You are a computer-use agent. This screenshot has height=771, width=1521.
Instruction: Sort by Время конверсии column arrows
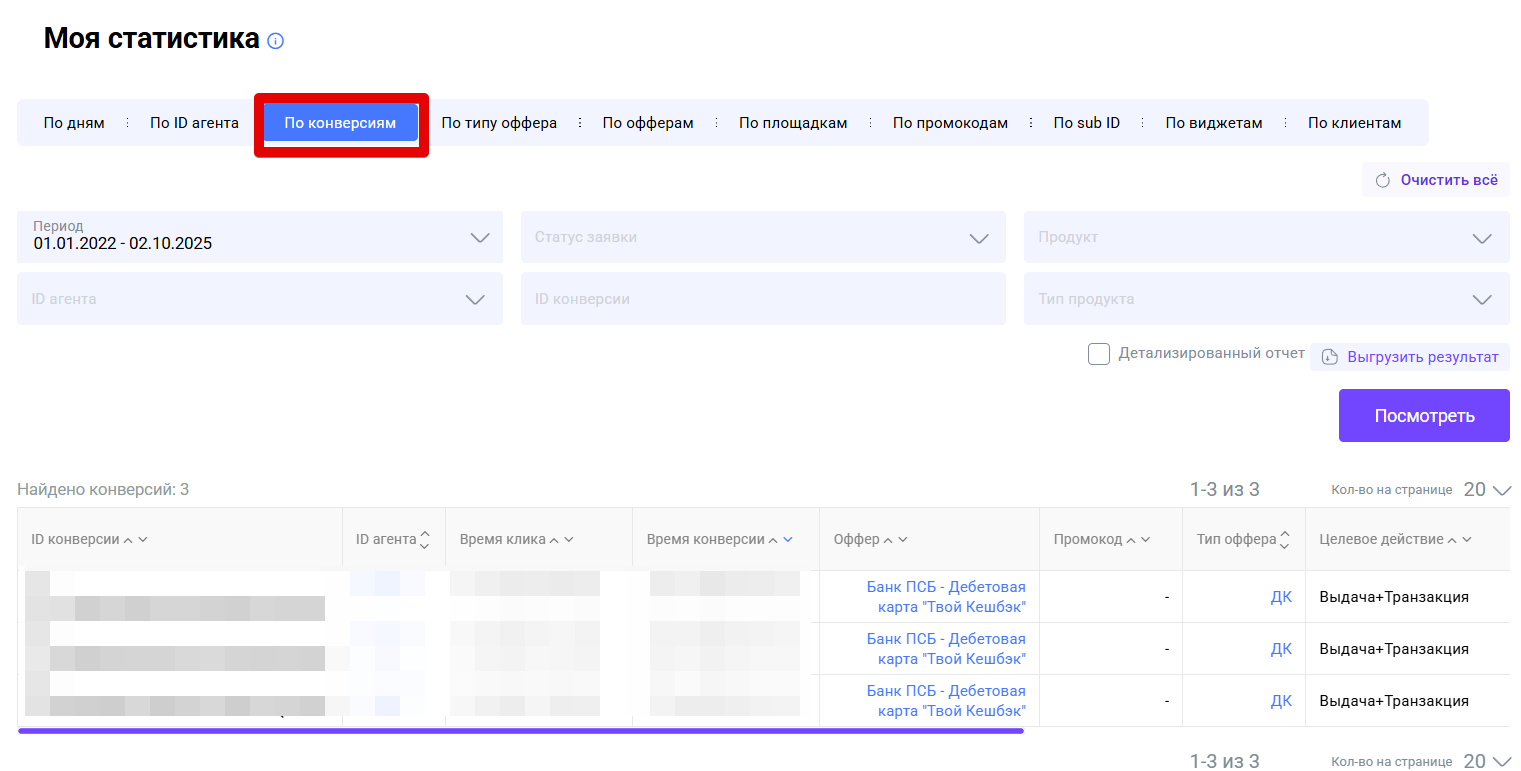click(780, 540)
